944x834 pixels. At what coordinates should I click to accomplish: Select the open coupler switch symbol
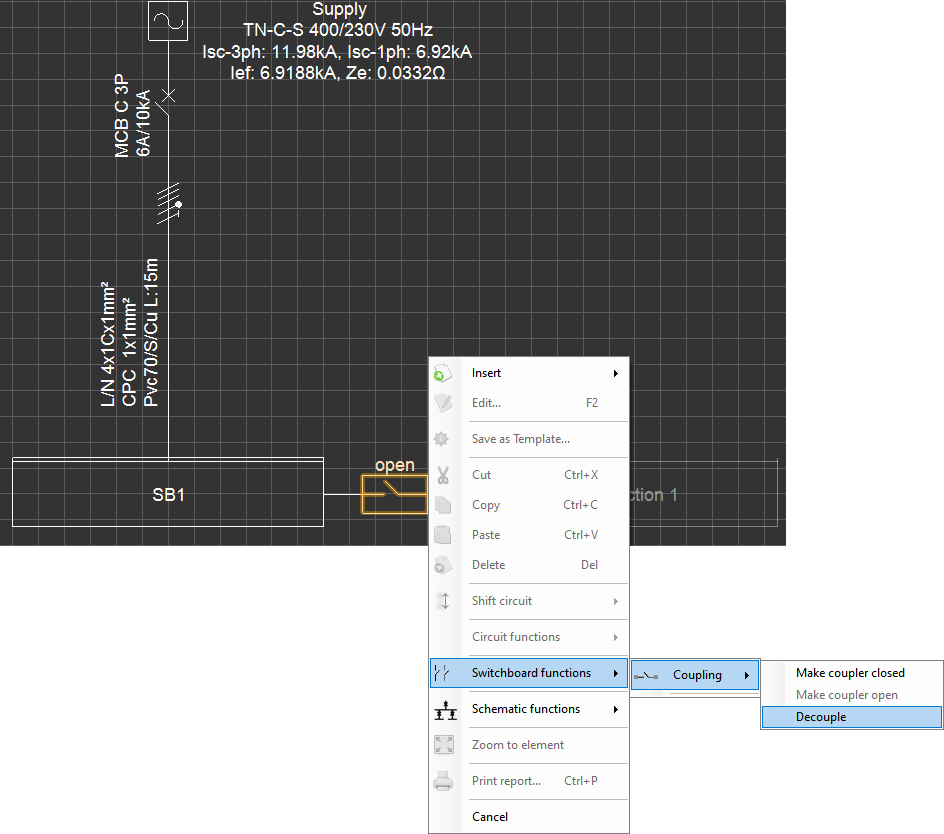tap(394, 494)
